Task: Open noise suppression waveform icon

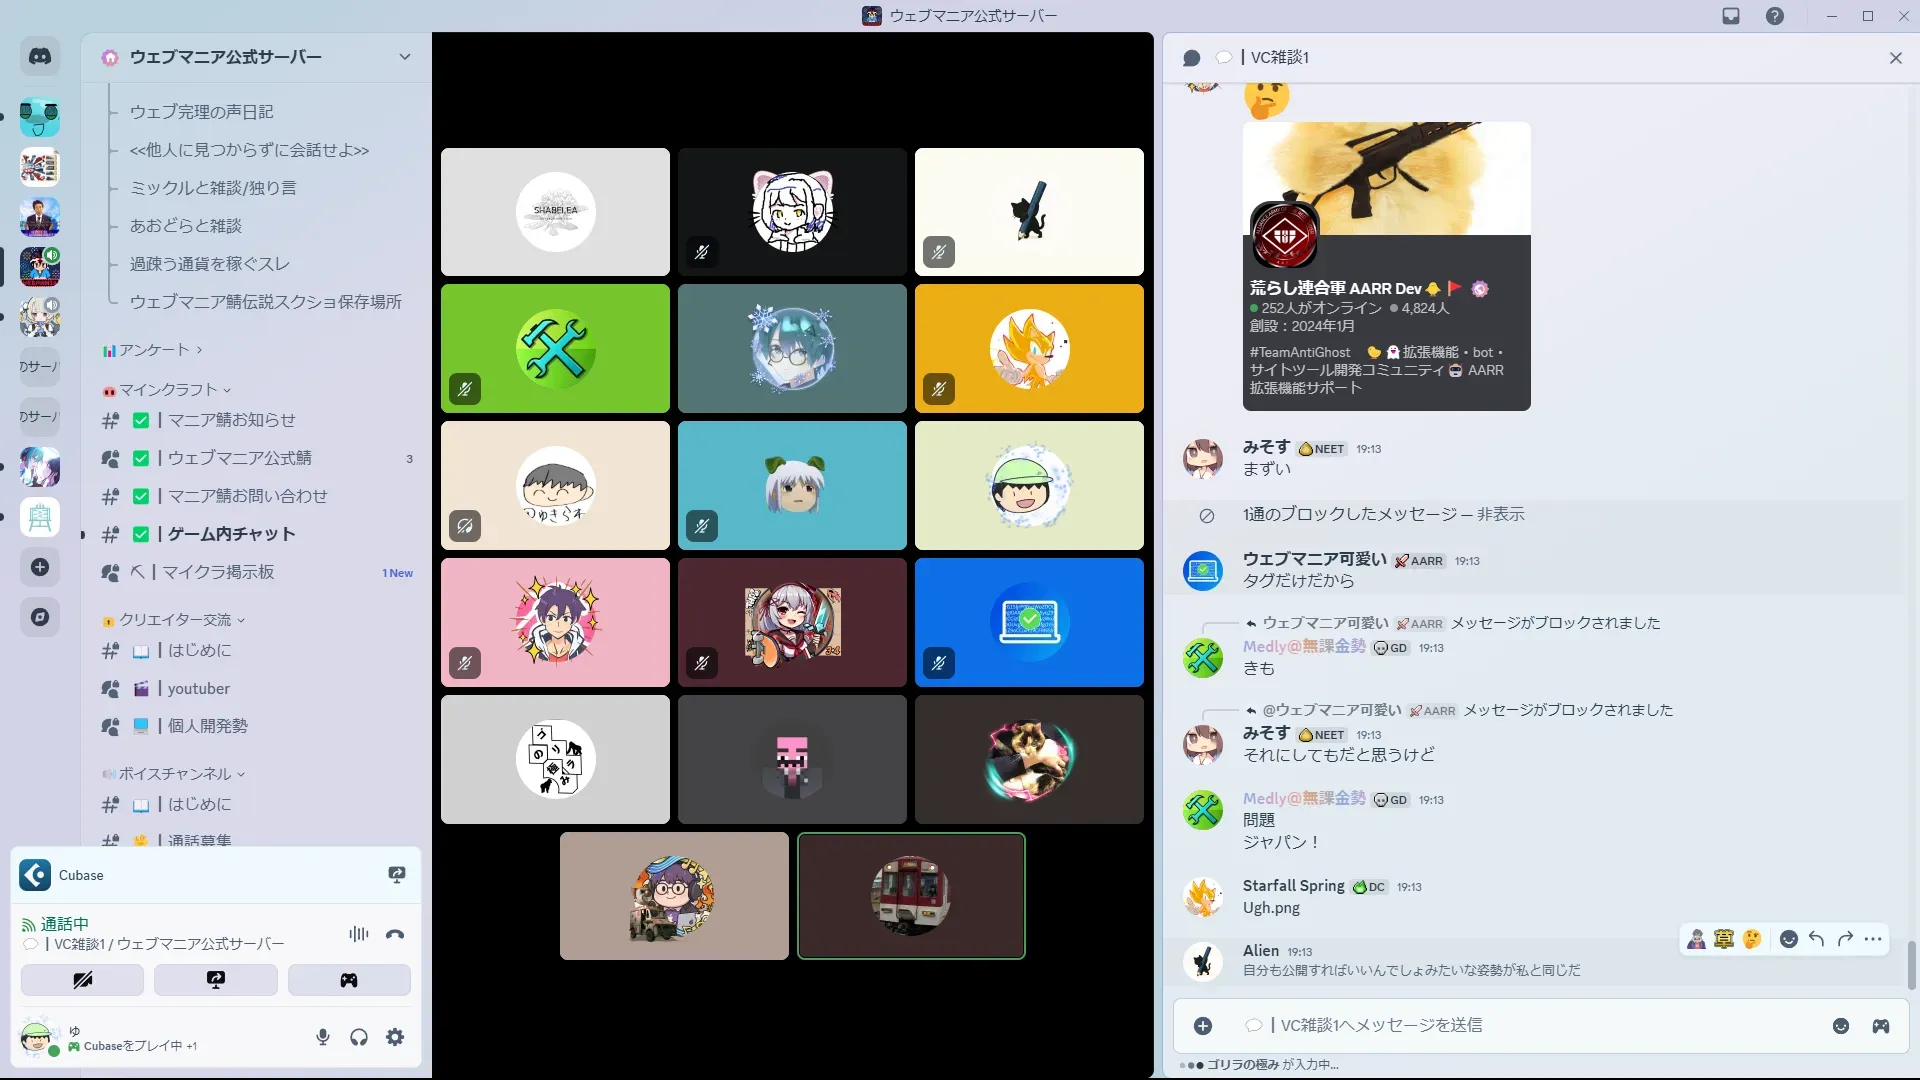Action: pos(358,934)
